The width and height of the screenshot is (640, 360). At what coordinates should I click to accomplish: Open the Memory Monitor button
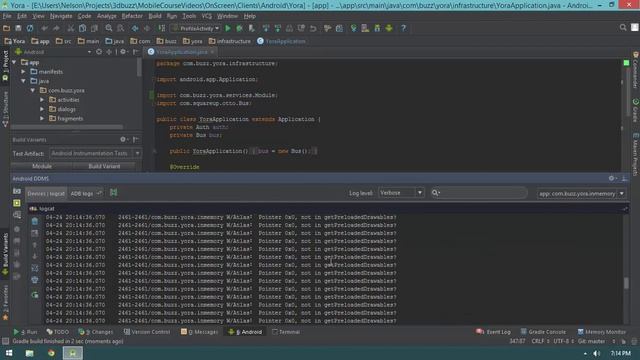602,332
